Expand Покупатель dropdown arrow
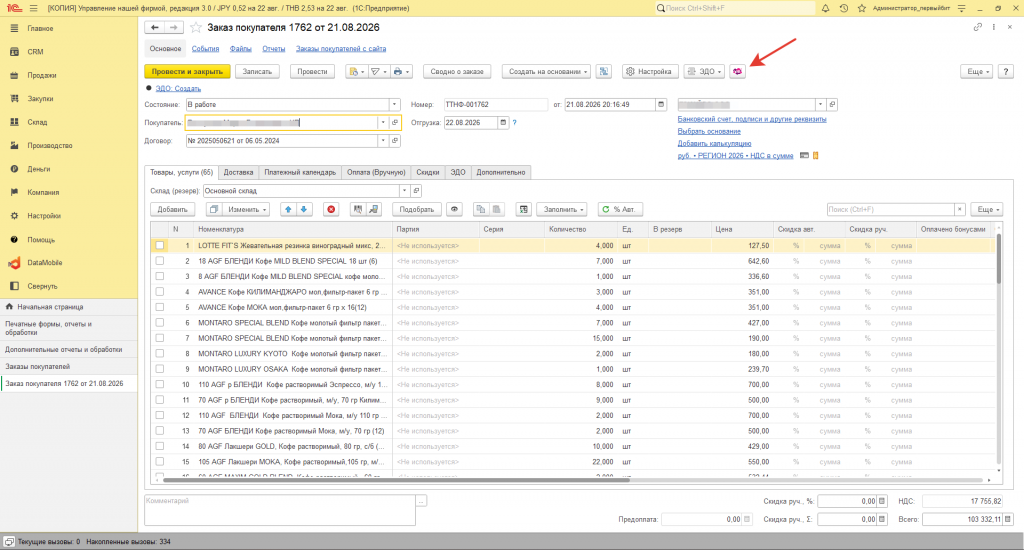 coord(383,122)
